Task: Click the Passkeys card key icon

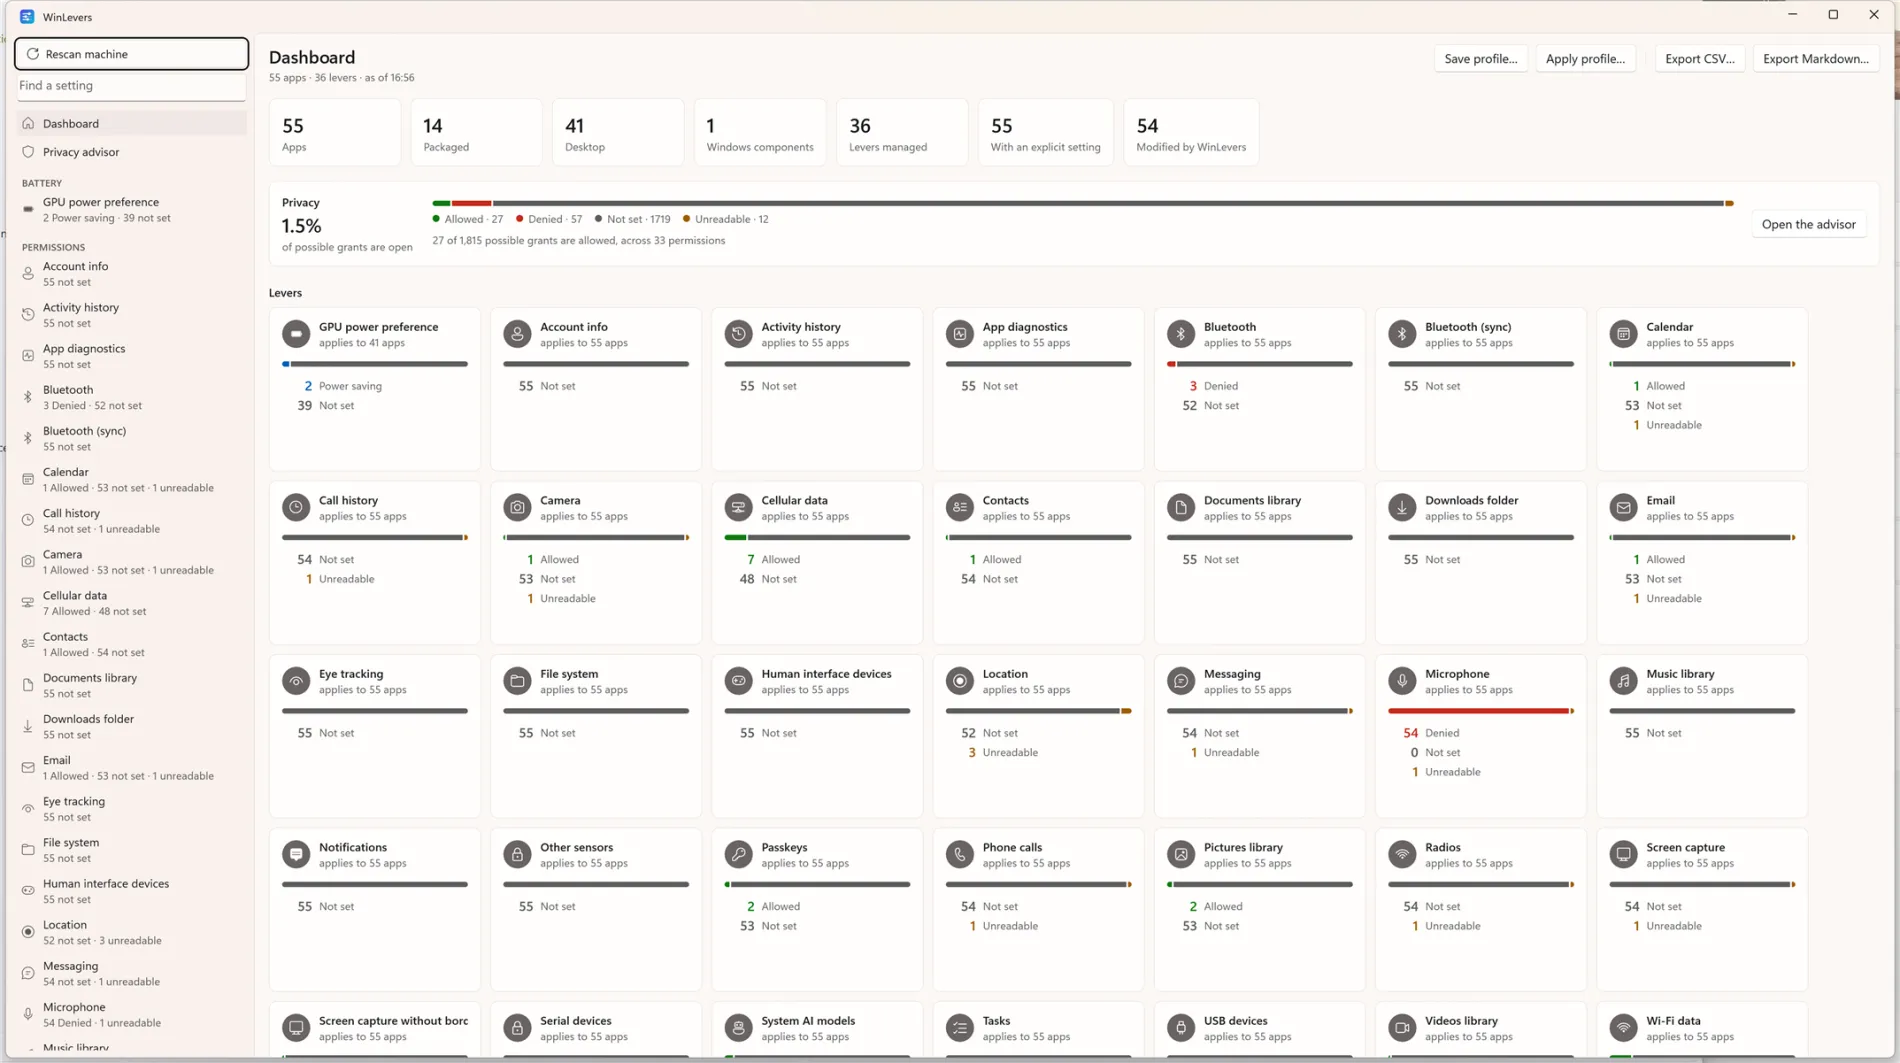Action: pyautogui.click(x=738, y=855)
